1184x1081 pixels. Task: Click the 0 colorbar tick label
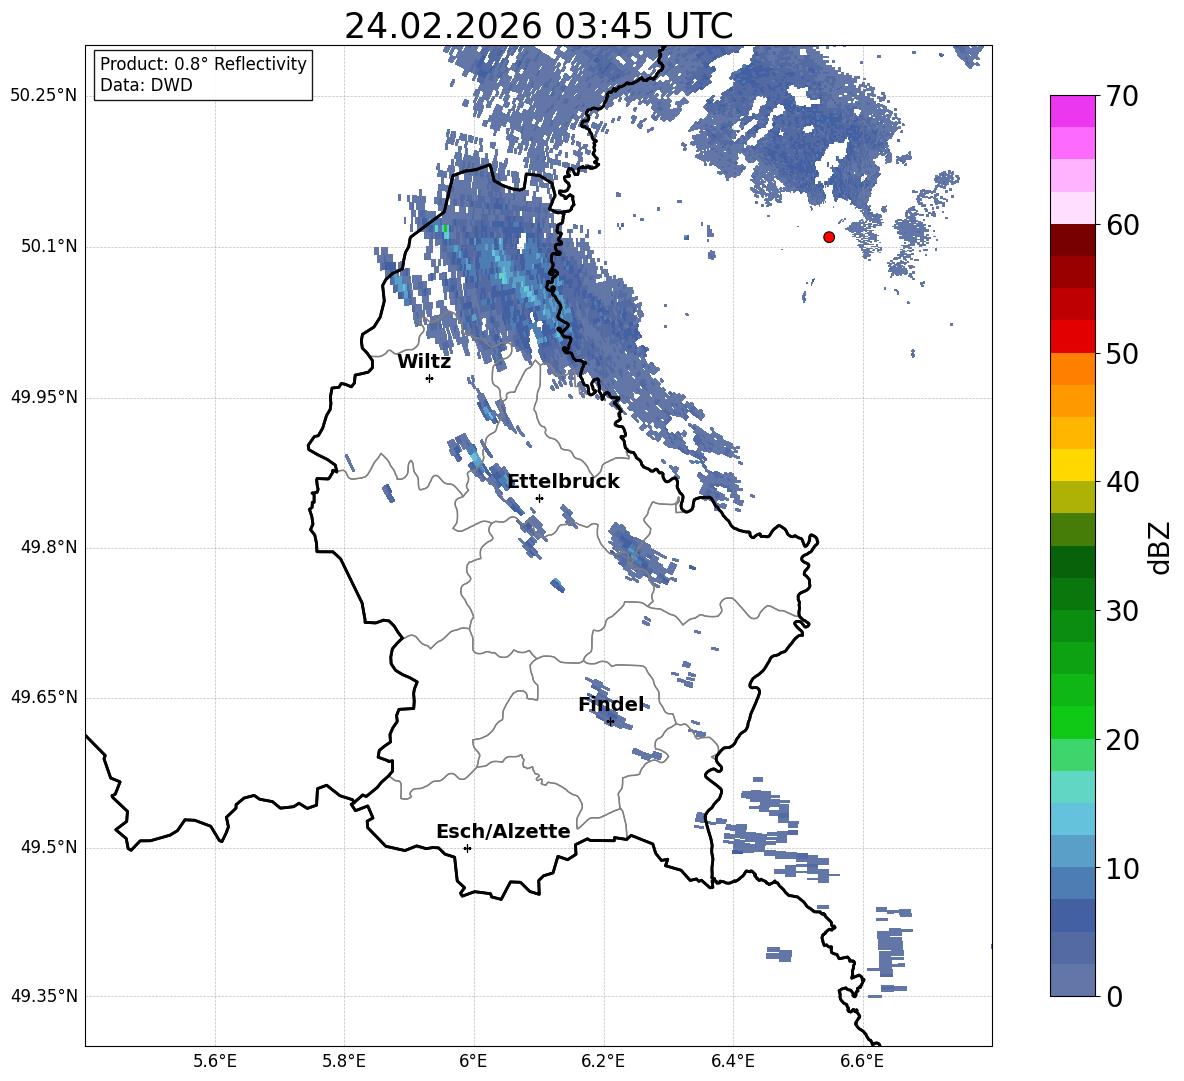click(x=1115, y=997)
